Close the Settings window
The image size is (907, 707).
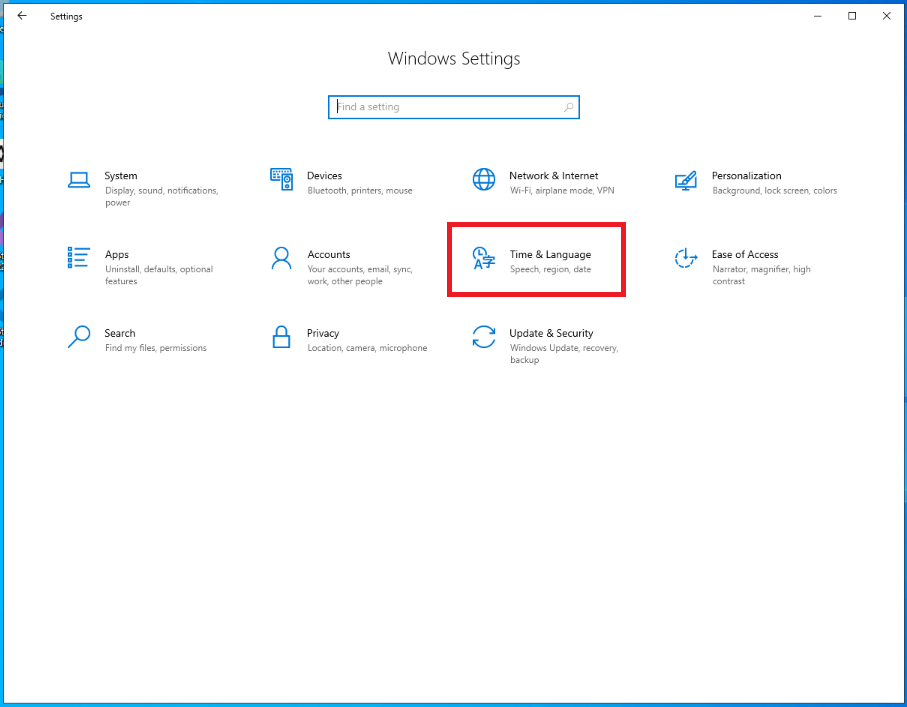[886, 16]
